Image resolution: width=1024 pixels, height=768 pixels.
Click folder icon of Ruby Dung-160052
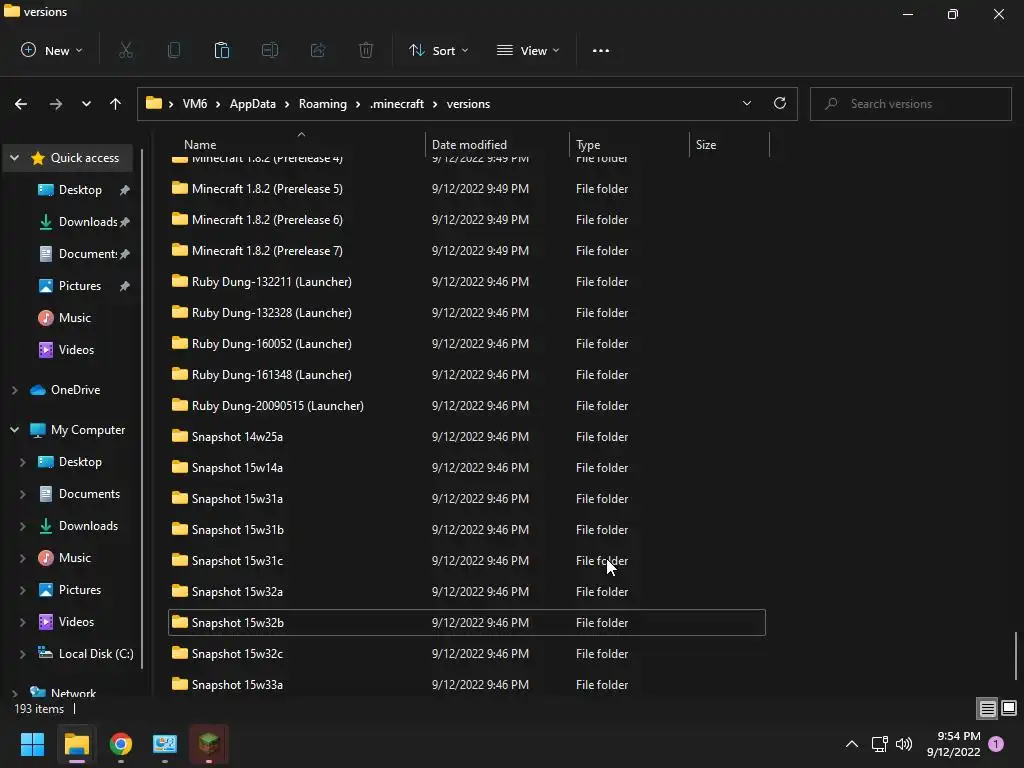(x=180, y=343)
